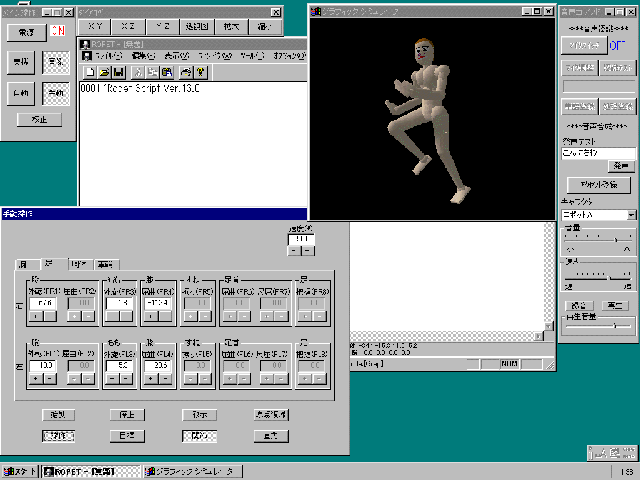640x480 pixels.
Task: Toggle the pressed button in upper-left panel's middle row
Action: pyautogui.click(x=54, y=62)
